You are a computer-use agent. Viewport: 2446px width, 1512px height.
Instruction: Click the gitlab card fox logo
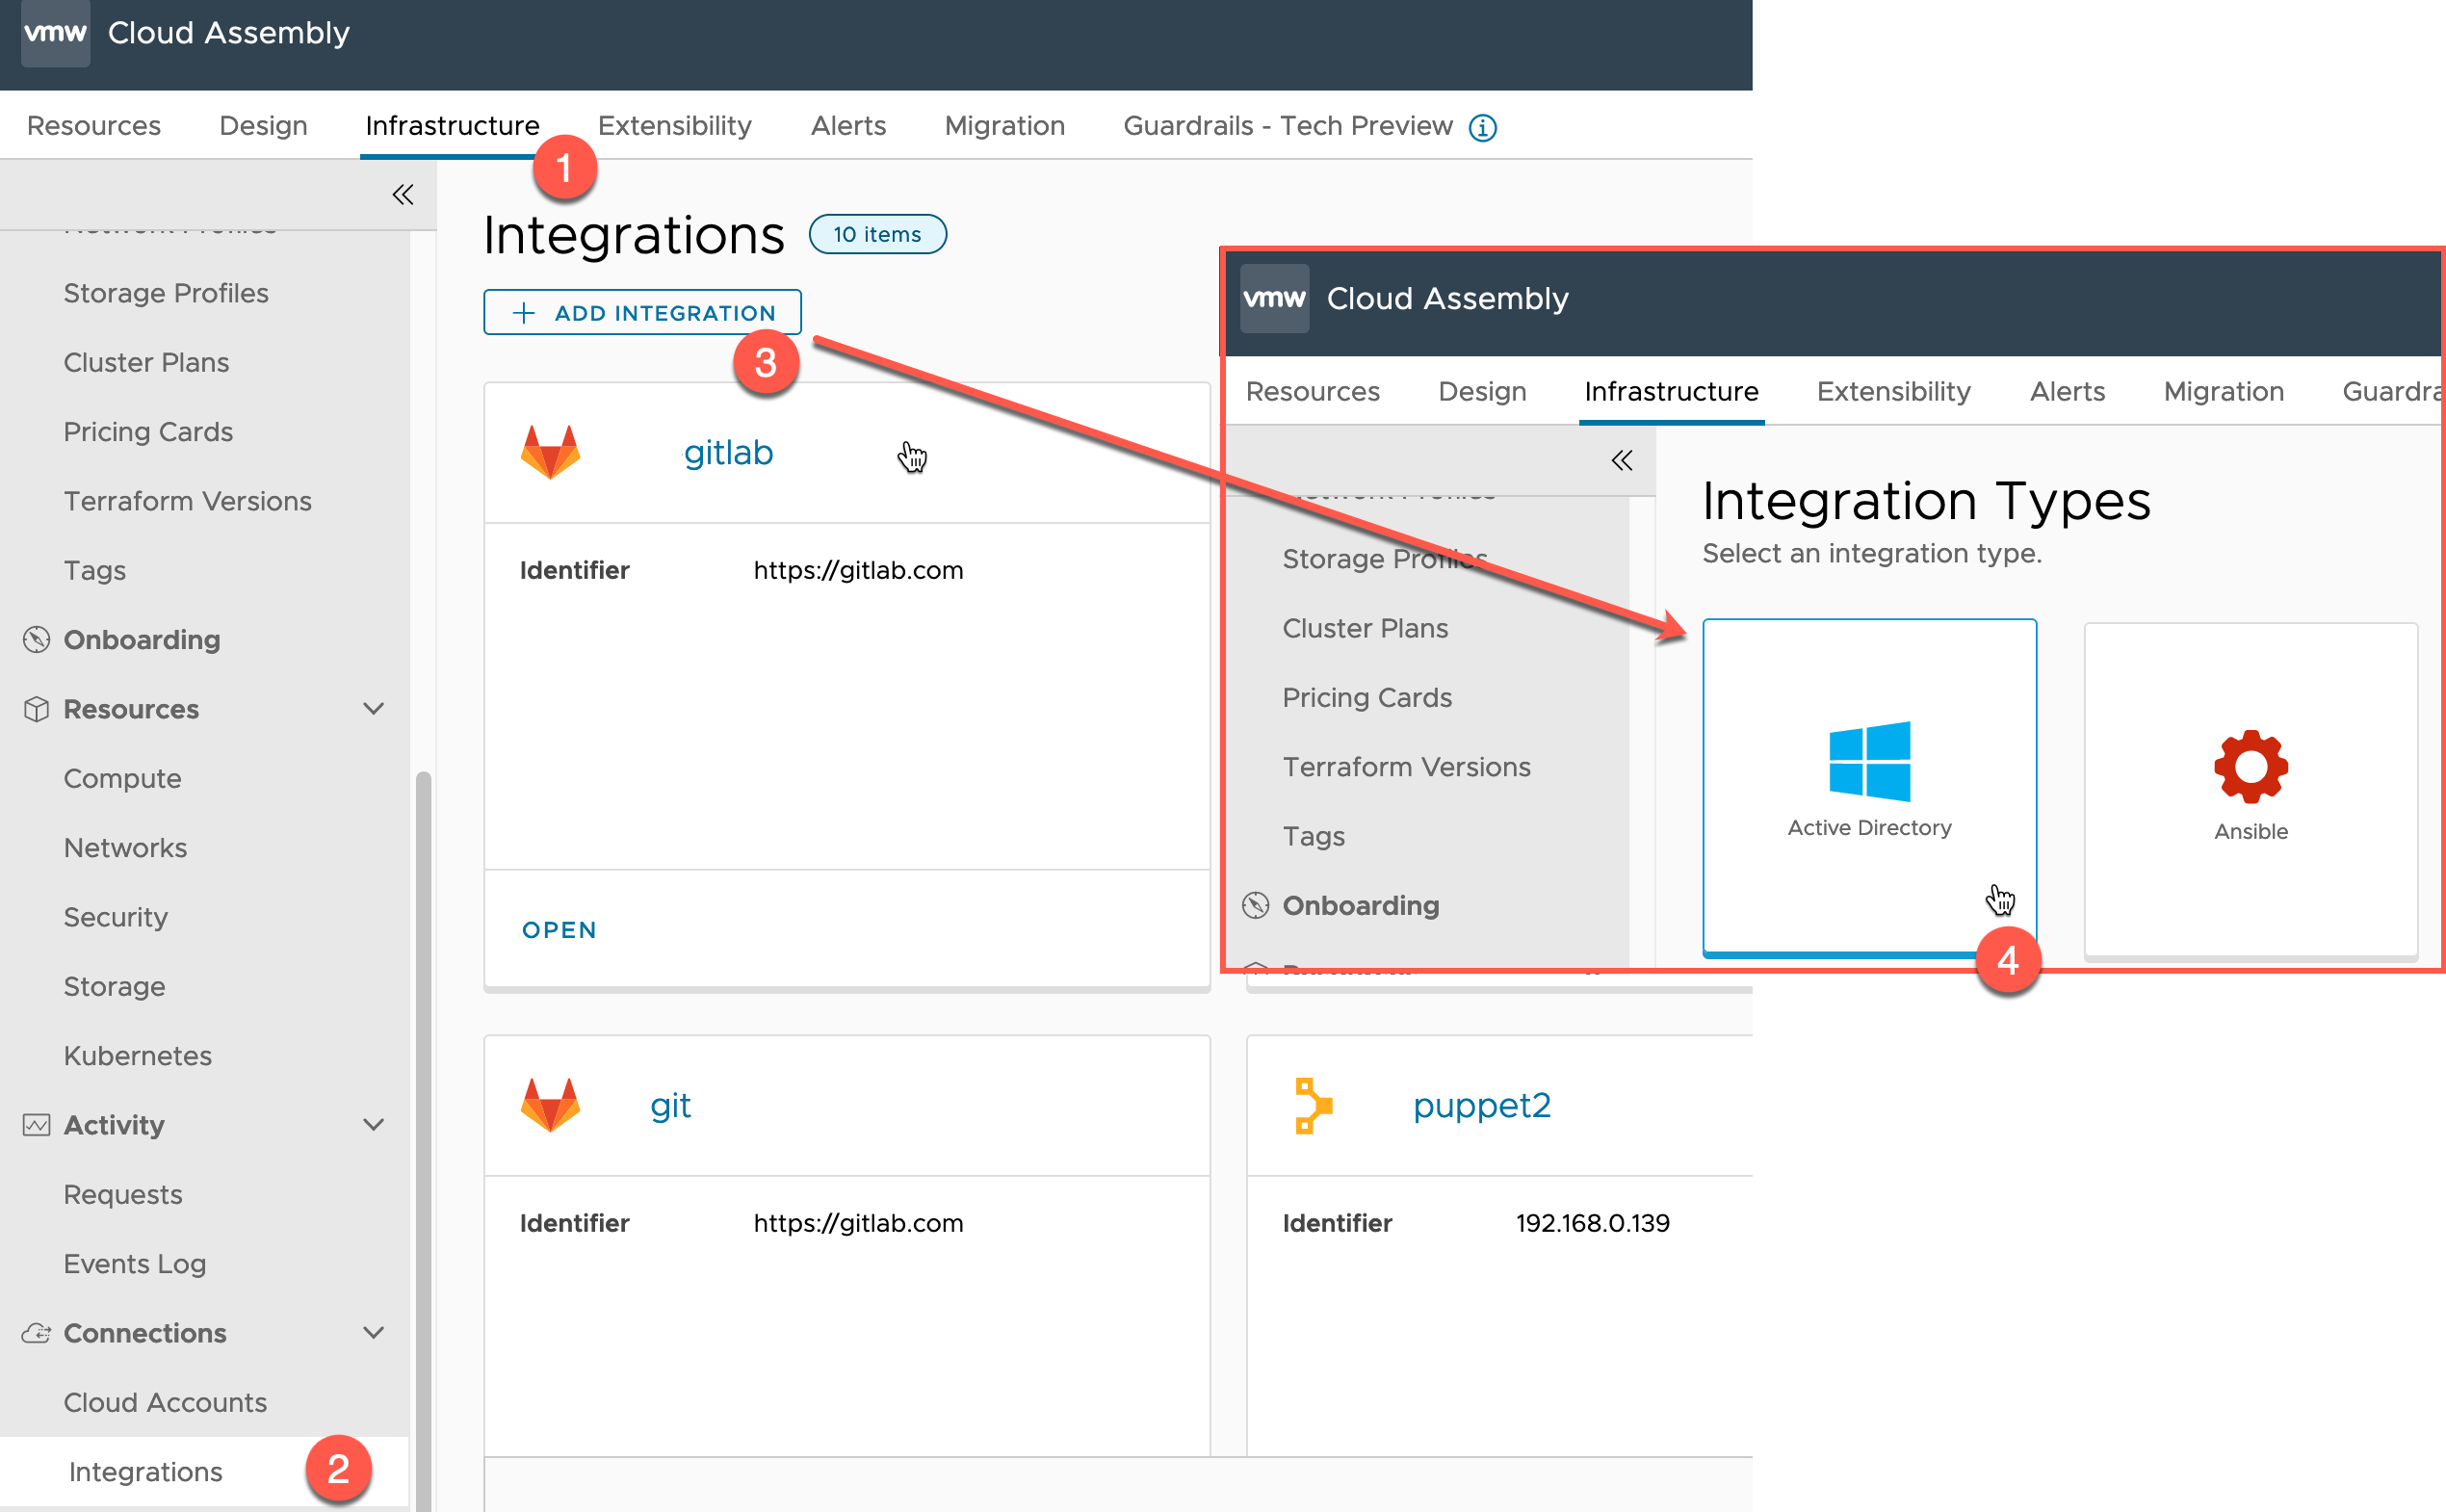click(x=550, y=452)
